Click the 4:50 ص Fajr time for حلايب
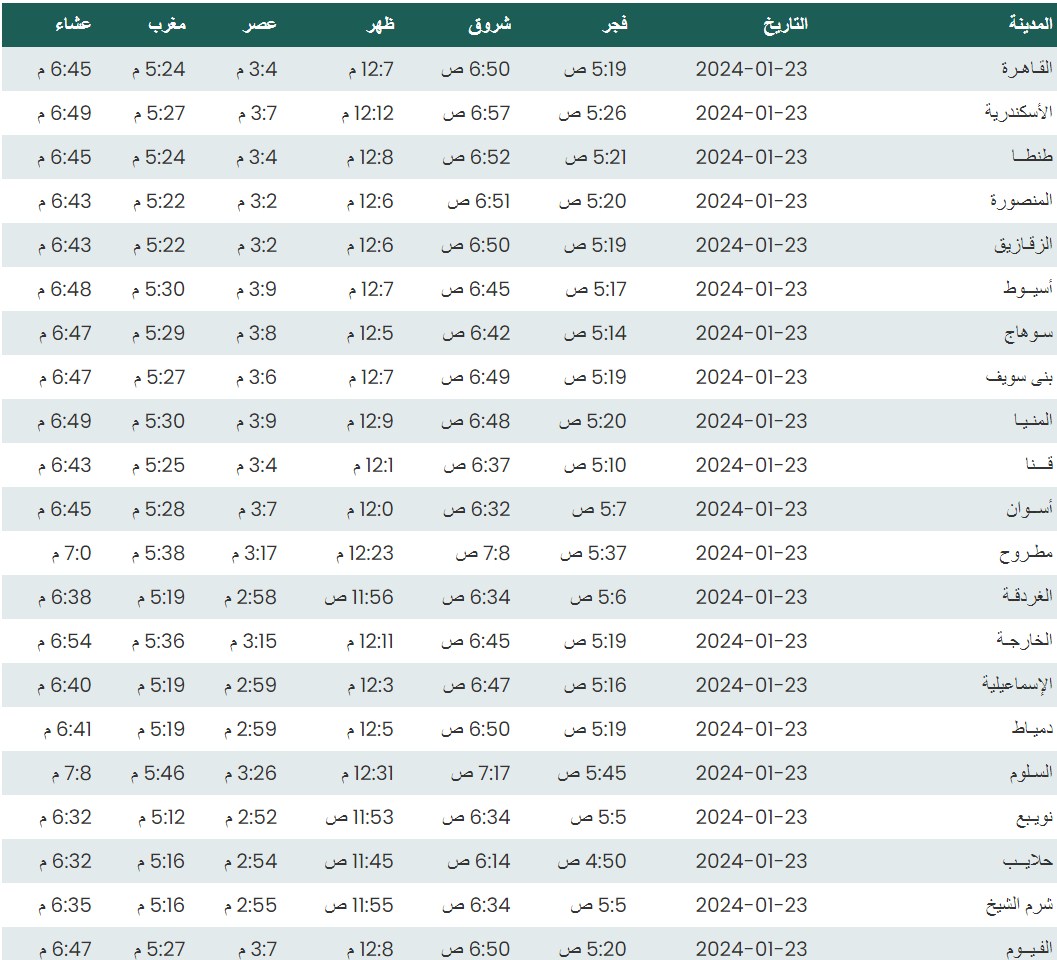This screenshot has width=1057, height=960. coord(592,861)
